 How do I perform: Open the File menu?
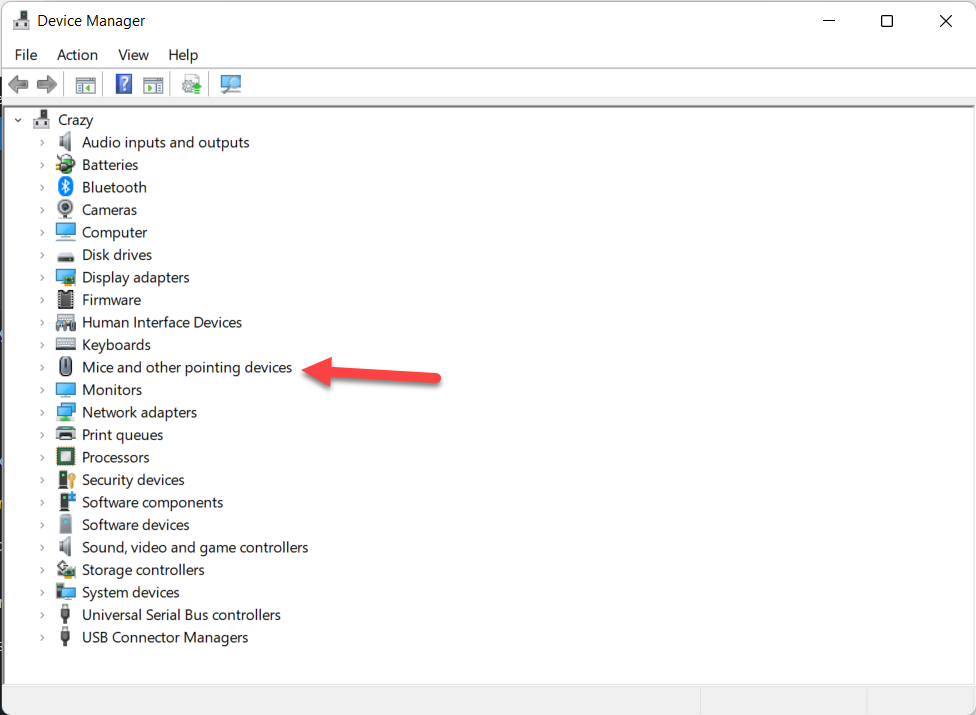26,55
